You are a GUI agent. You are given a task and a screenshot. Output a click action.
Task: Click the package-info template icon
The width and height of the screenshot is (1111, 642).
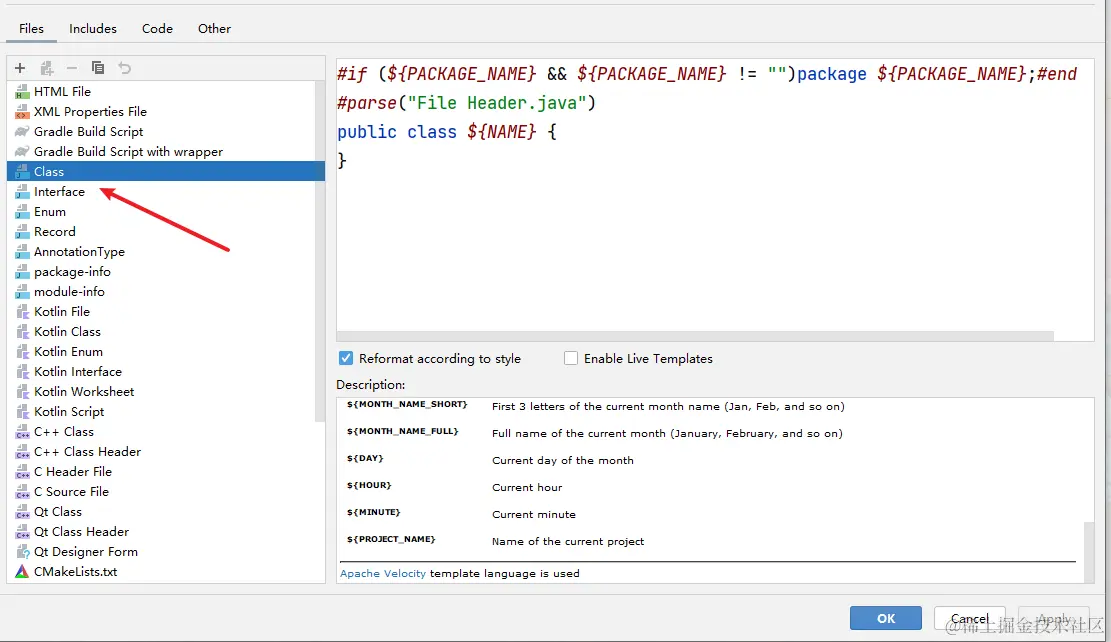click(22, 271)
